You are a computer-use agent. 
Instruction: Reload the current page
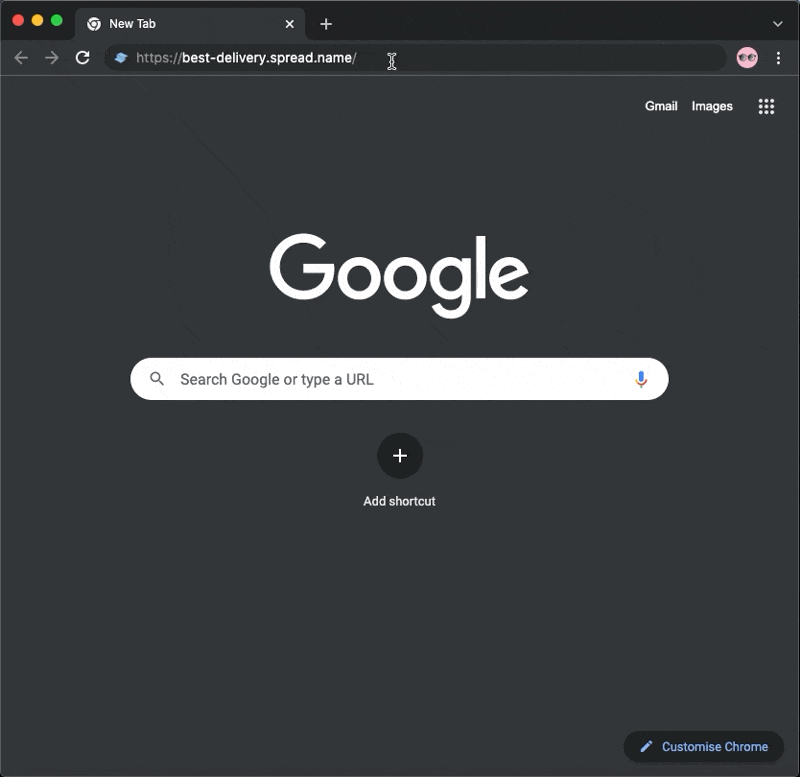point(83,58)
